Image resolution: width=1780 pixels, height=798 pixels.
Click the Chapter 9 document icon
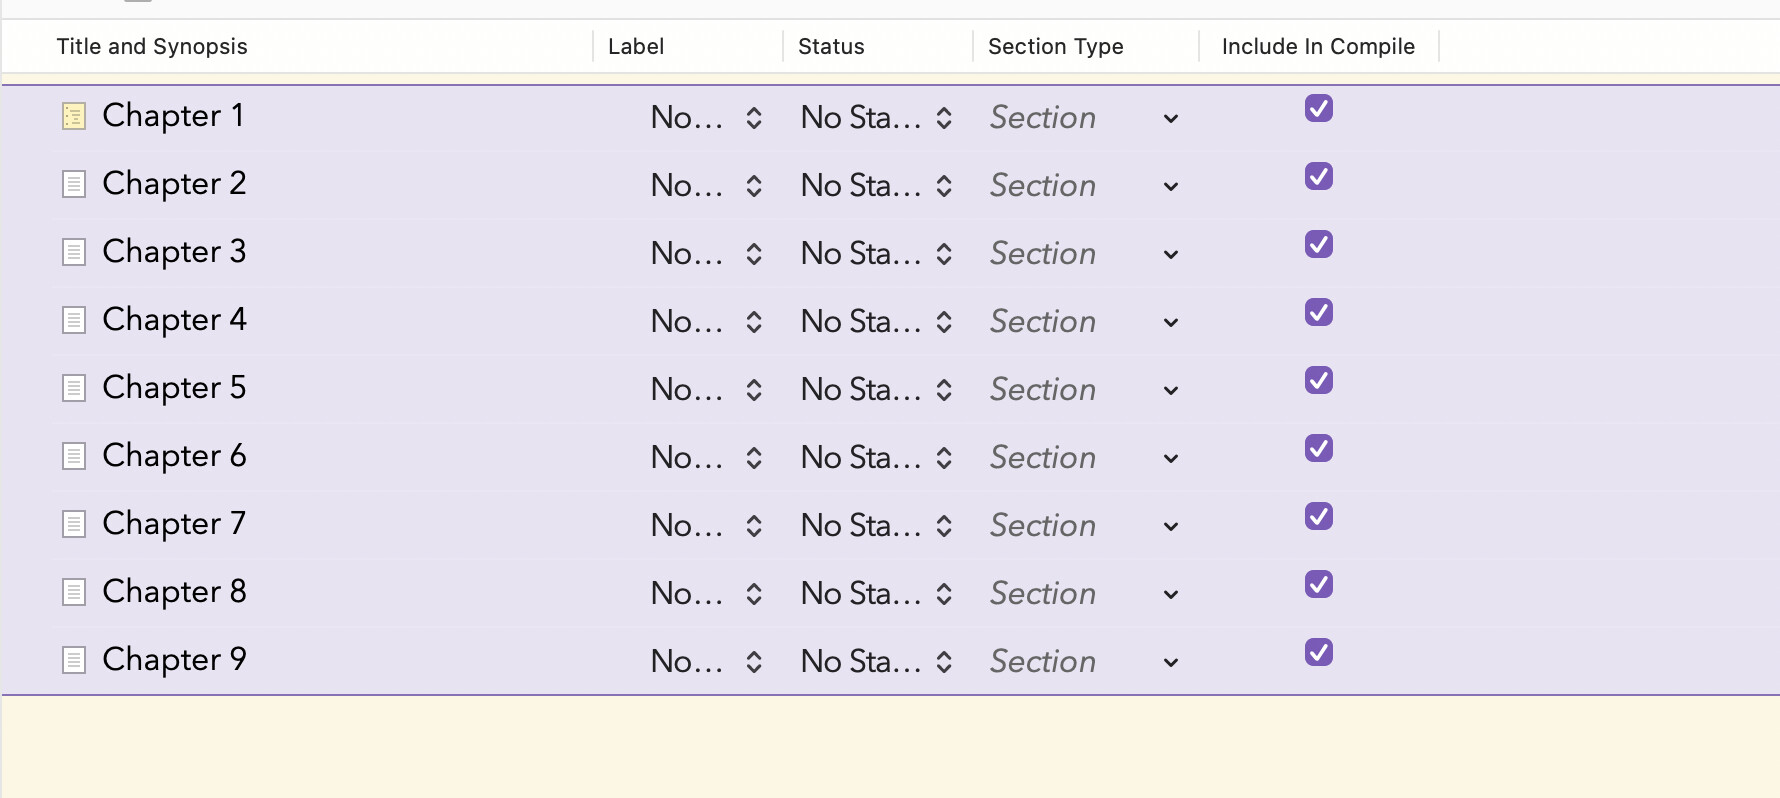point(74,661)
